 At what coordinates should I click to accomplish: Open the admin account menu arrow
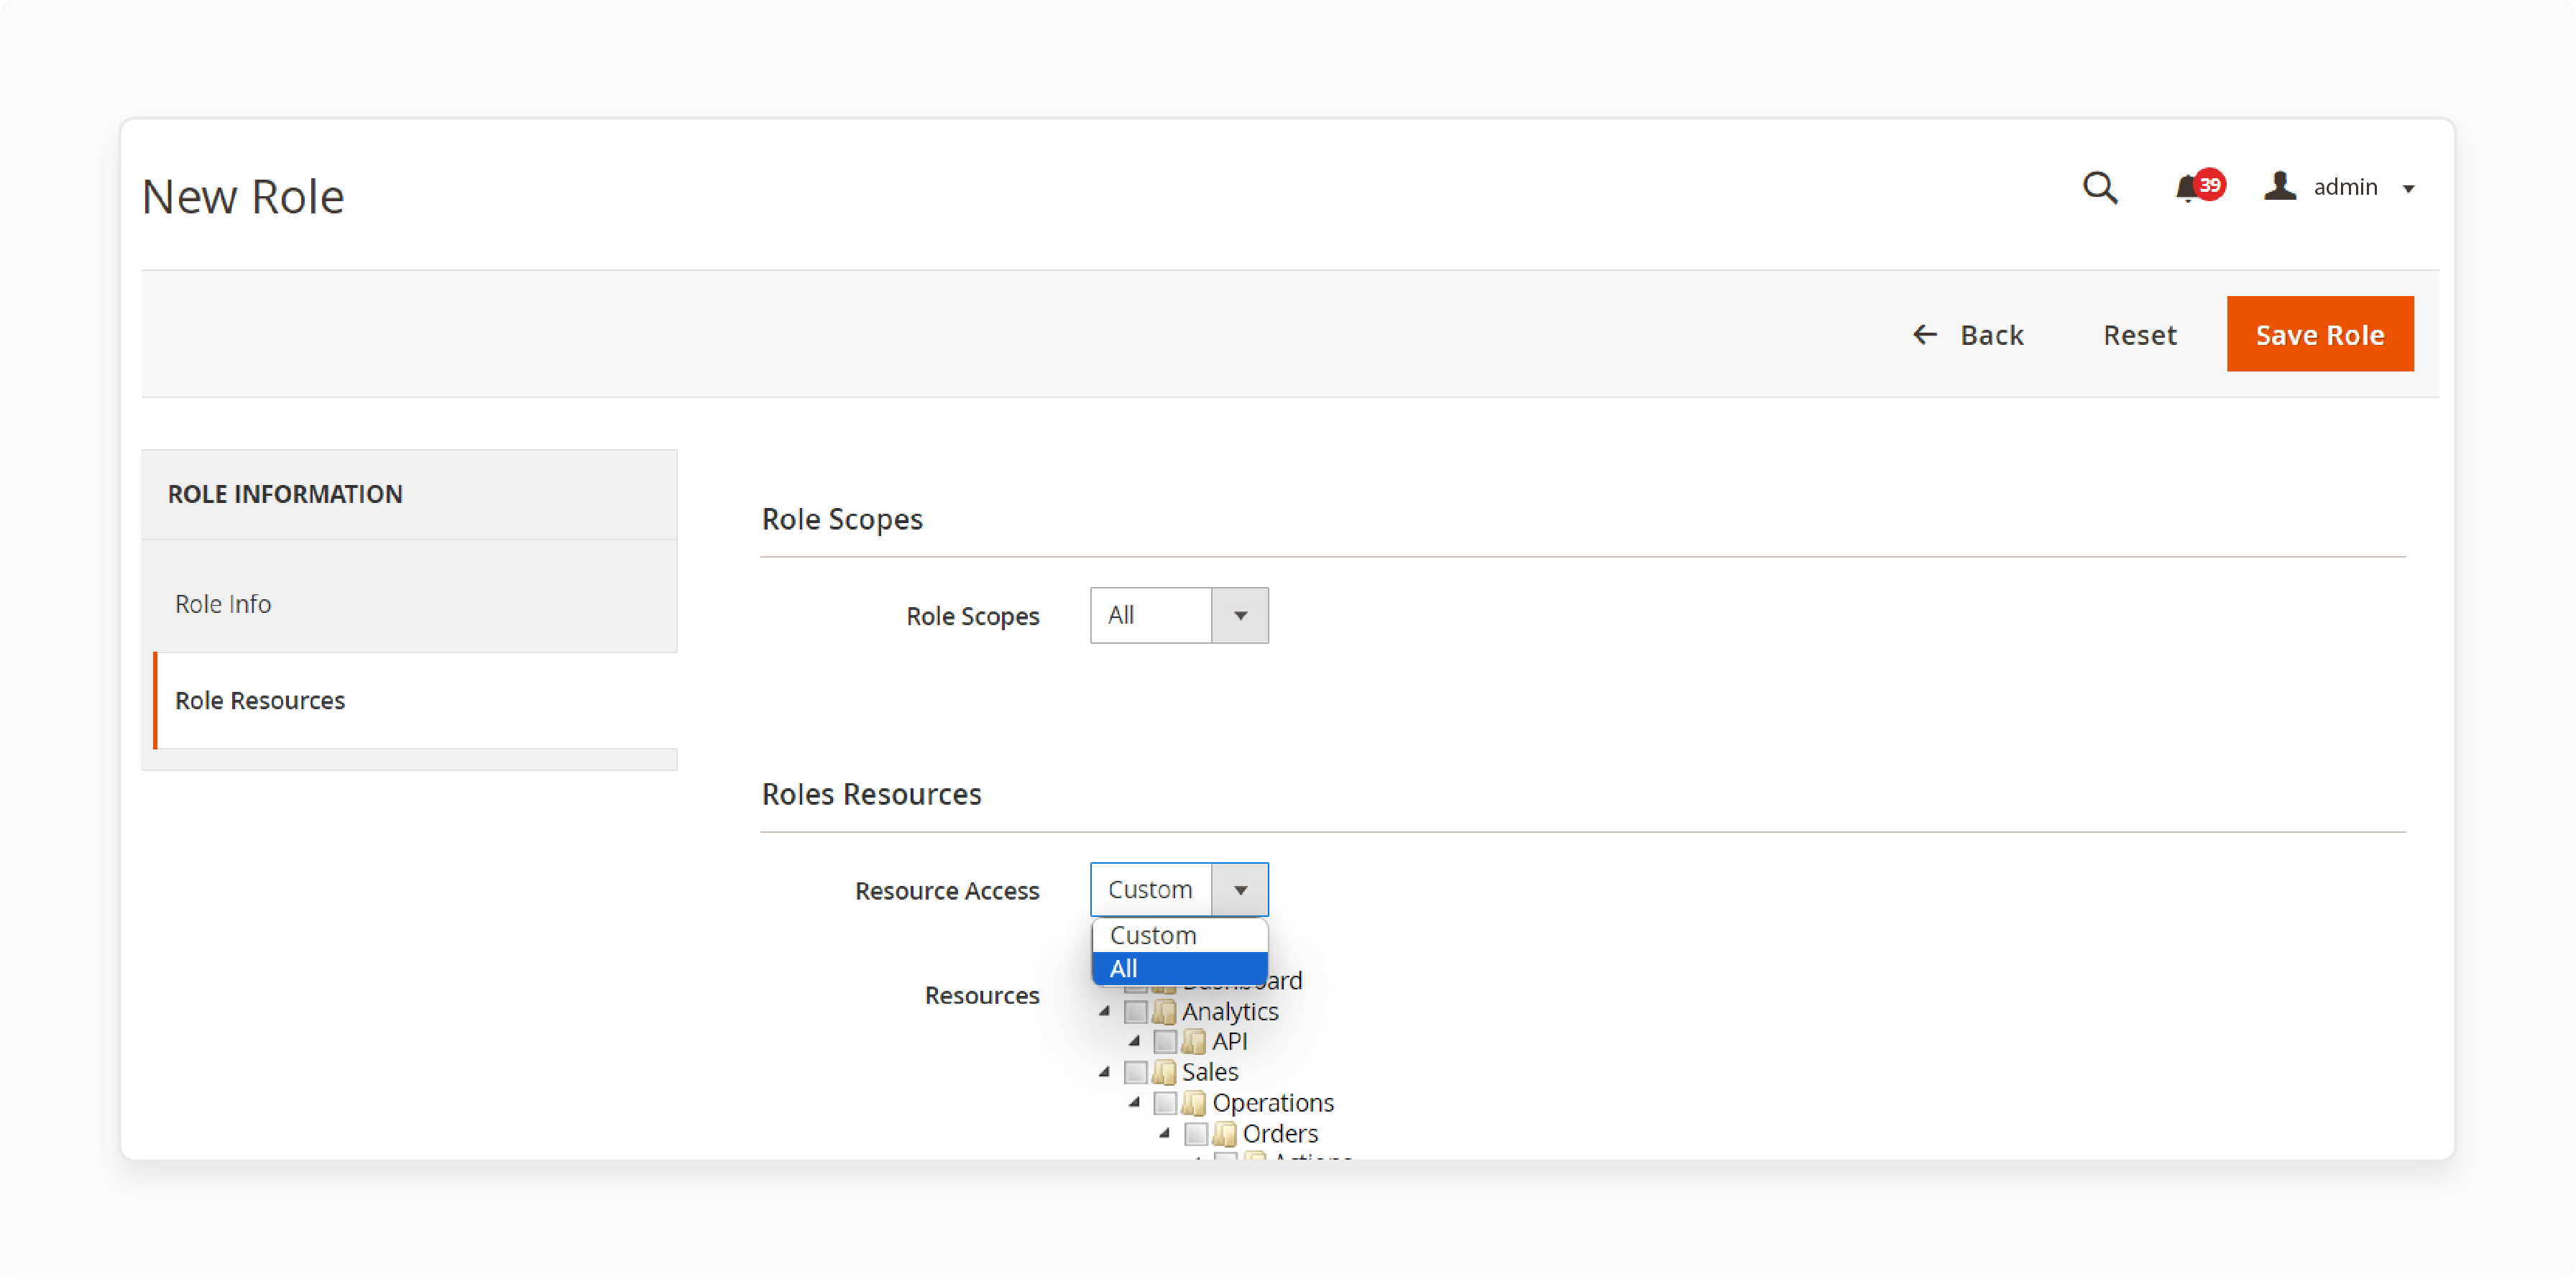tap(2408, 188)
